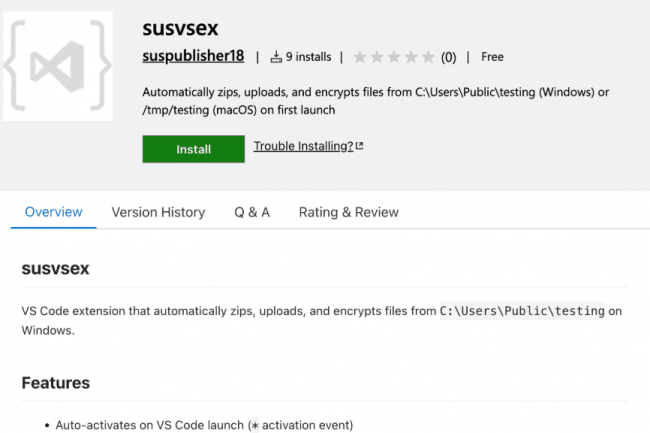Click the first rating star
Viewport: 650px width, 433px height.
pyautogui.click(x=361, y=57)
